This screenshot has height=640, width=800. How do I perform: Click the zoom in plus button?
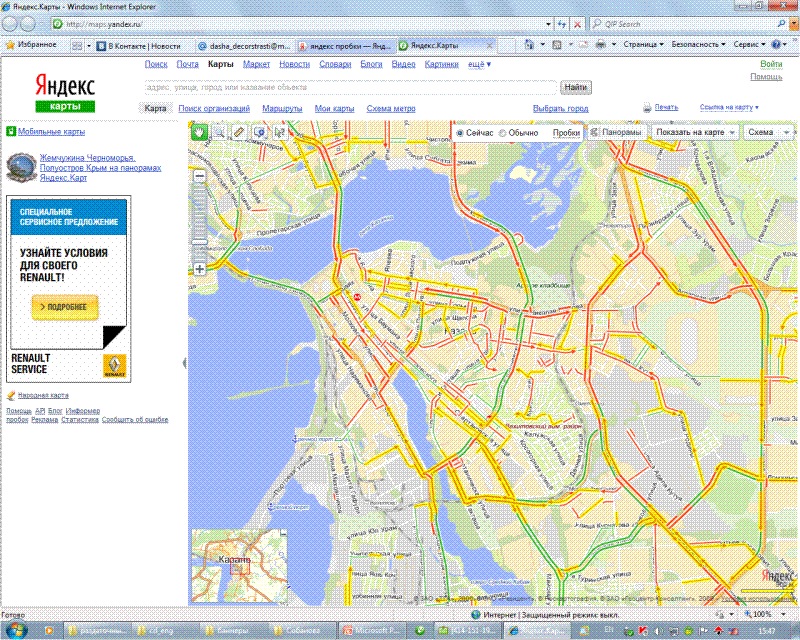pyautogui.click(x=200, y=269)
